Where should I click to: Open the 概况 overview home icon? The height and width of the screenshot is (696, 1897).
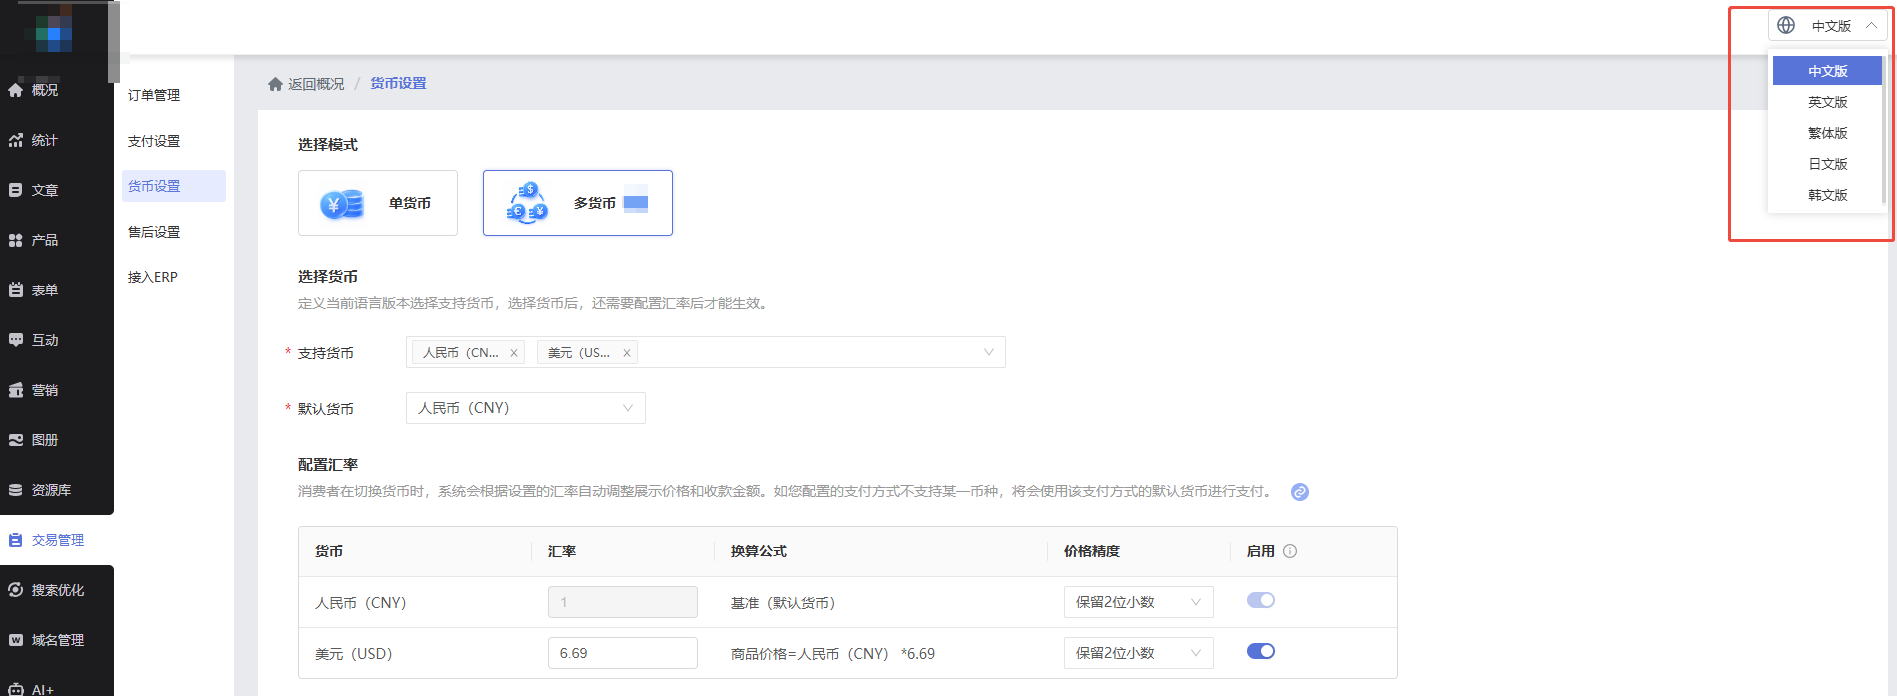click(15, 90)
